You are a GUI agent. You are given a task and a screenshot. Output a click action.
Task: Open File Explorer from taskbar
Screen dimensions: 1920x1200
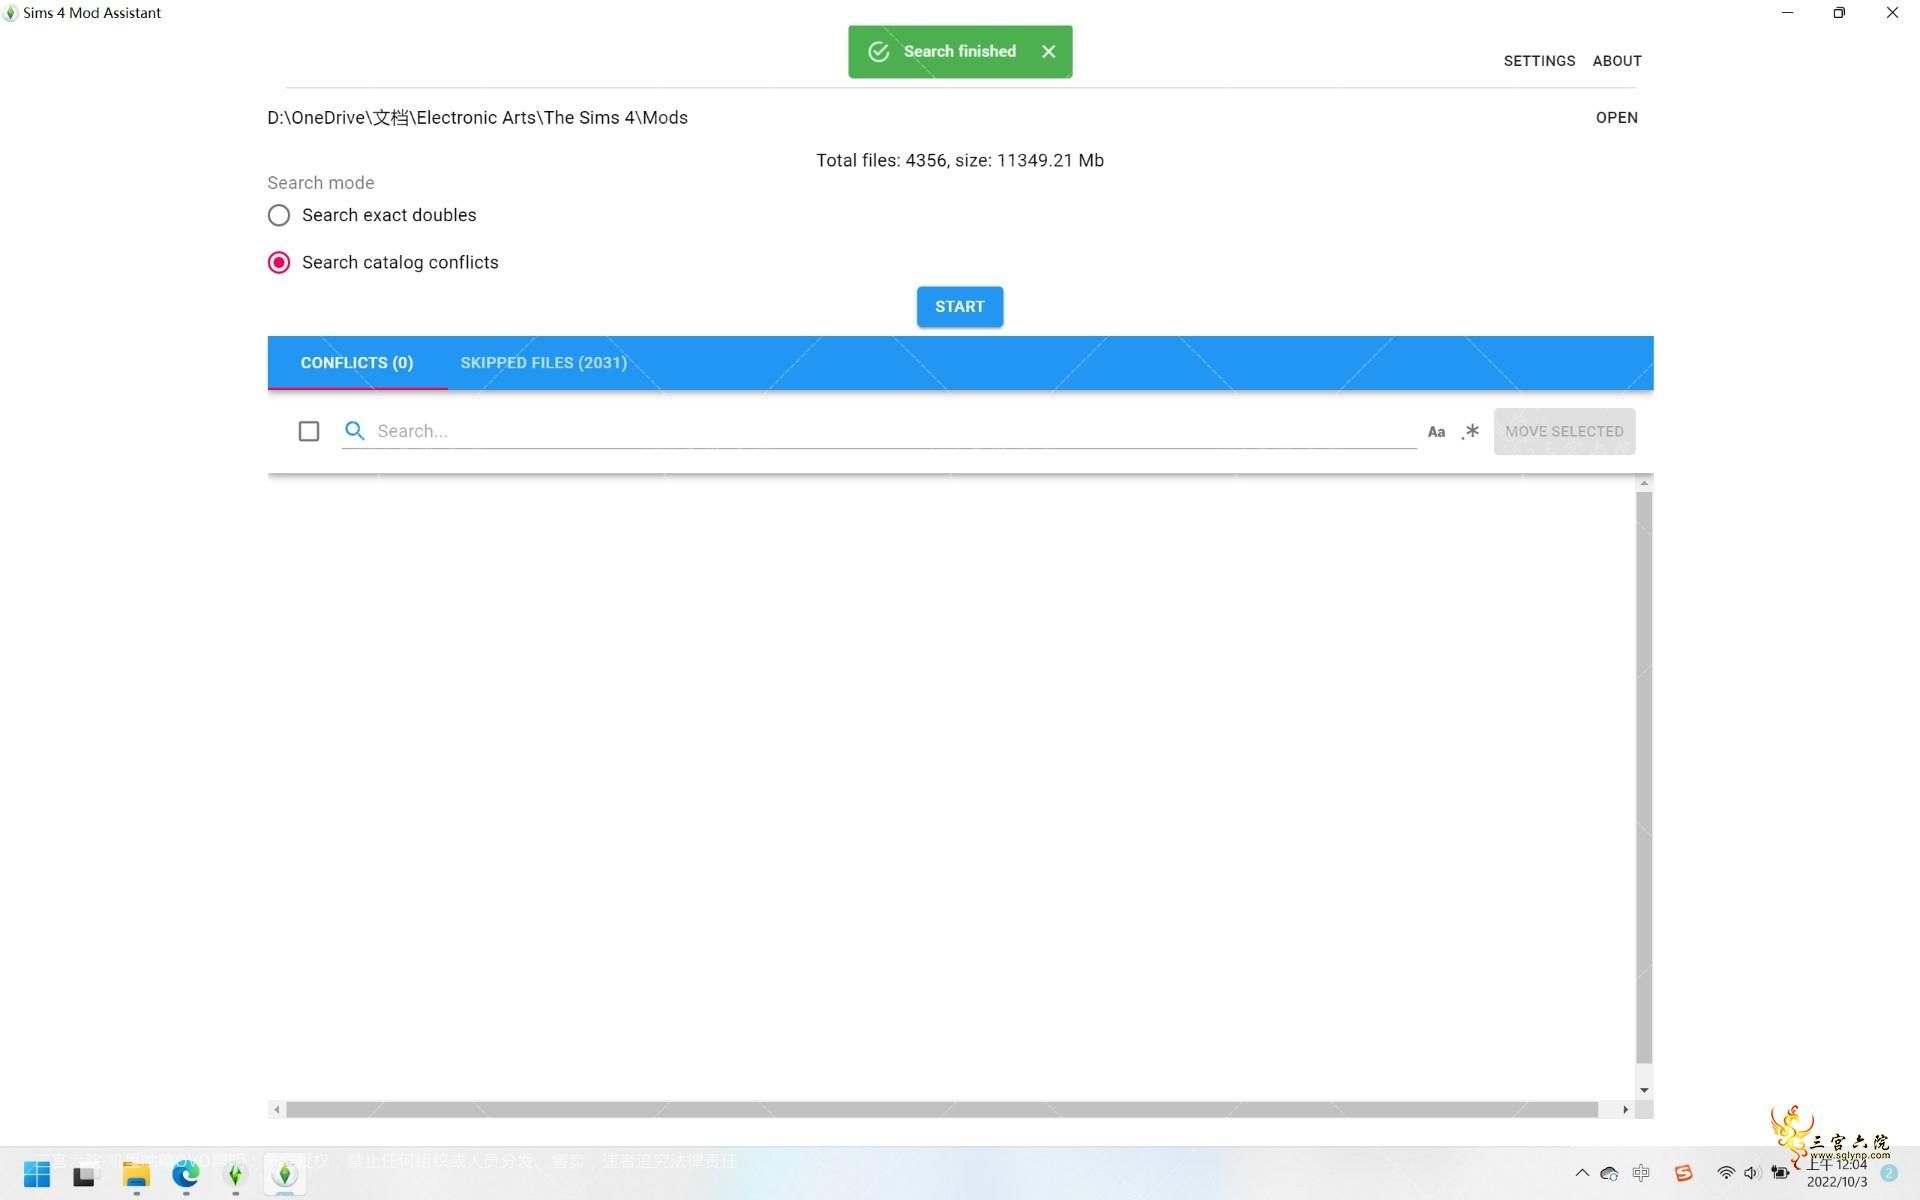pos(136,1175)
